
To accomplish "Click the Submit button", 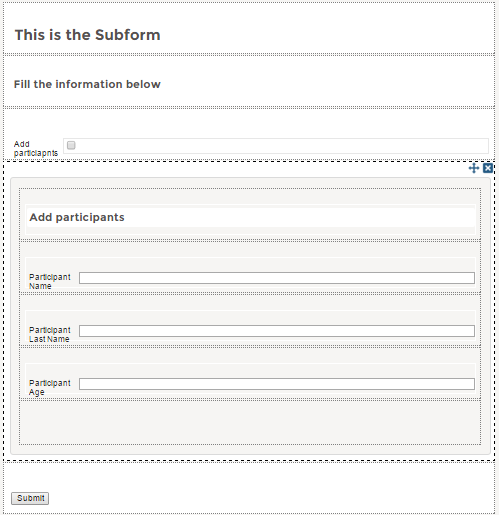I will click(30, 498).
